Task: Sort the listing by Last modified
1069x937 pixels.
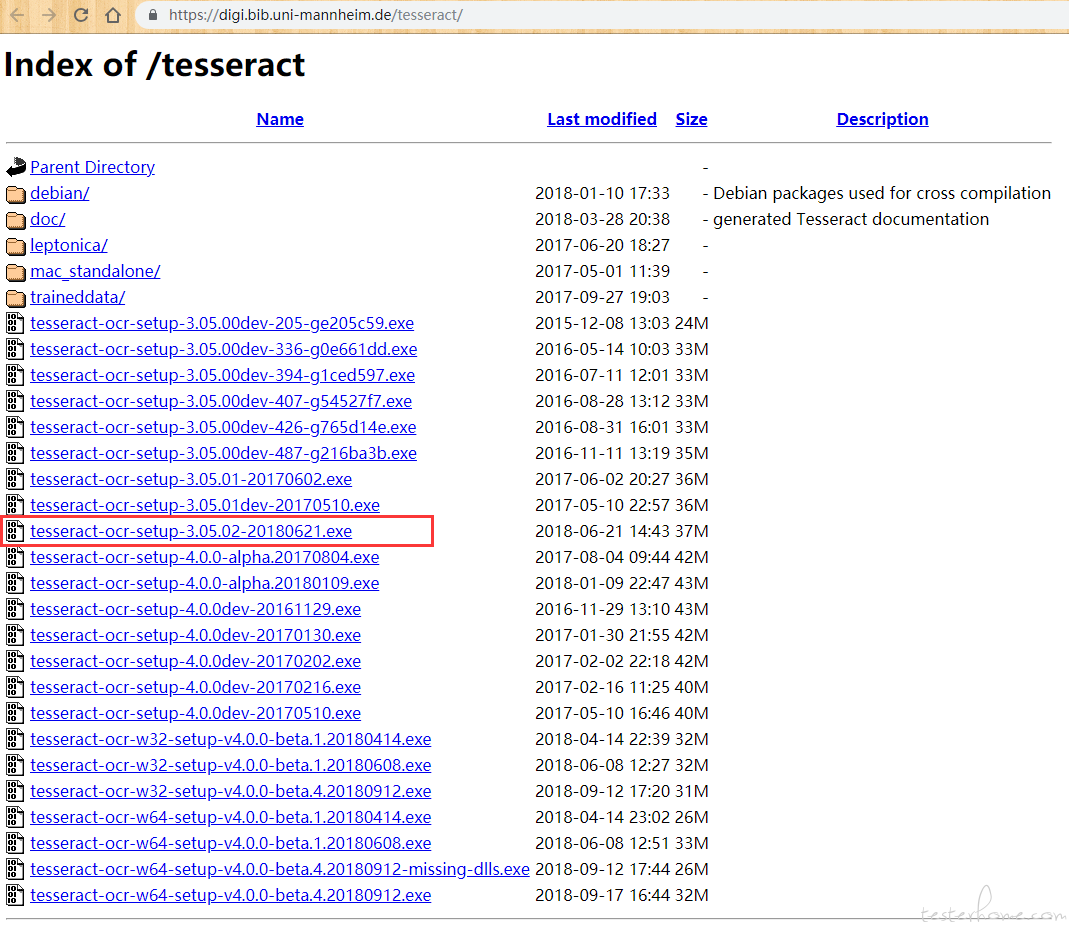Action: 602,119
